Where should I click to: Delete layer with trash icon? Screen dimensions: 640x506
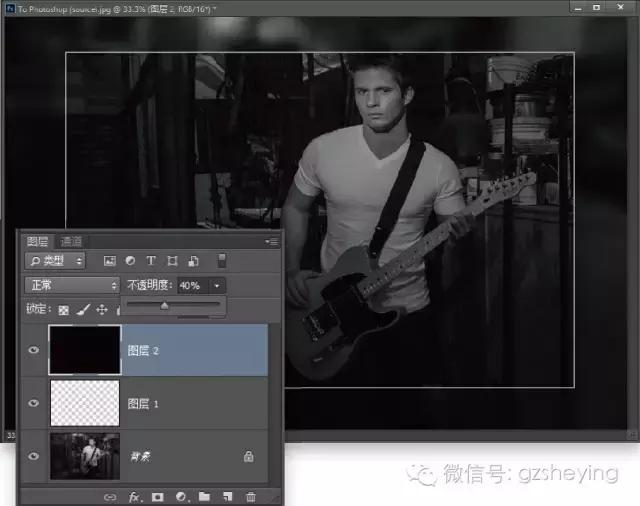click(251, 496)
